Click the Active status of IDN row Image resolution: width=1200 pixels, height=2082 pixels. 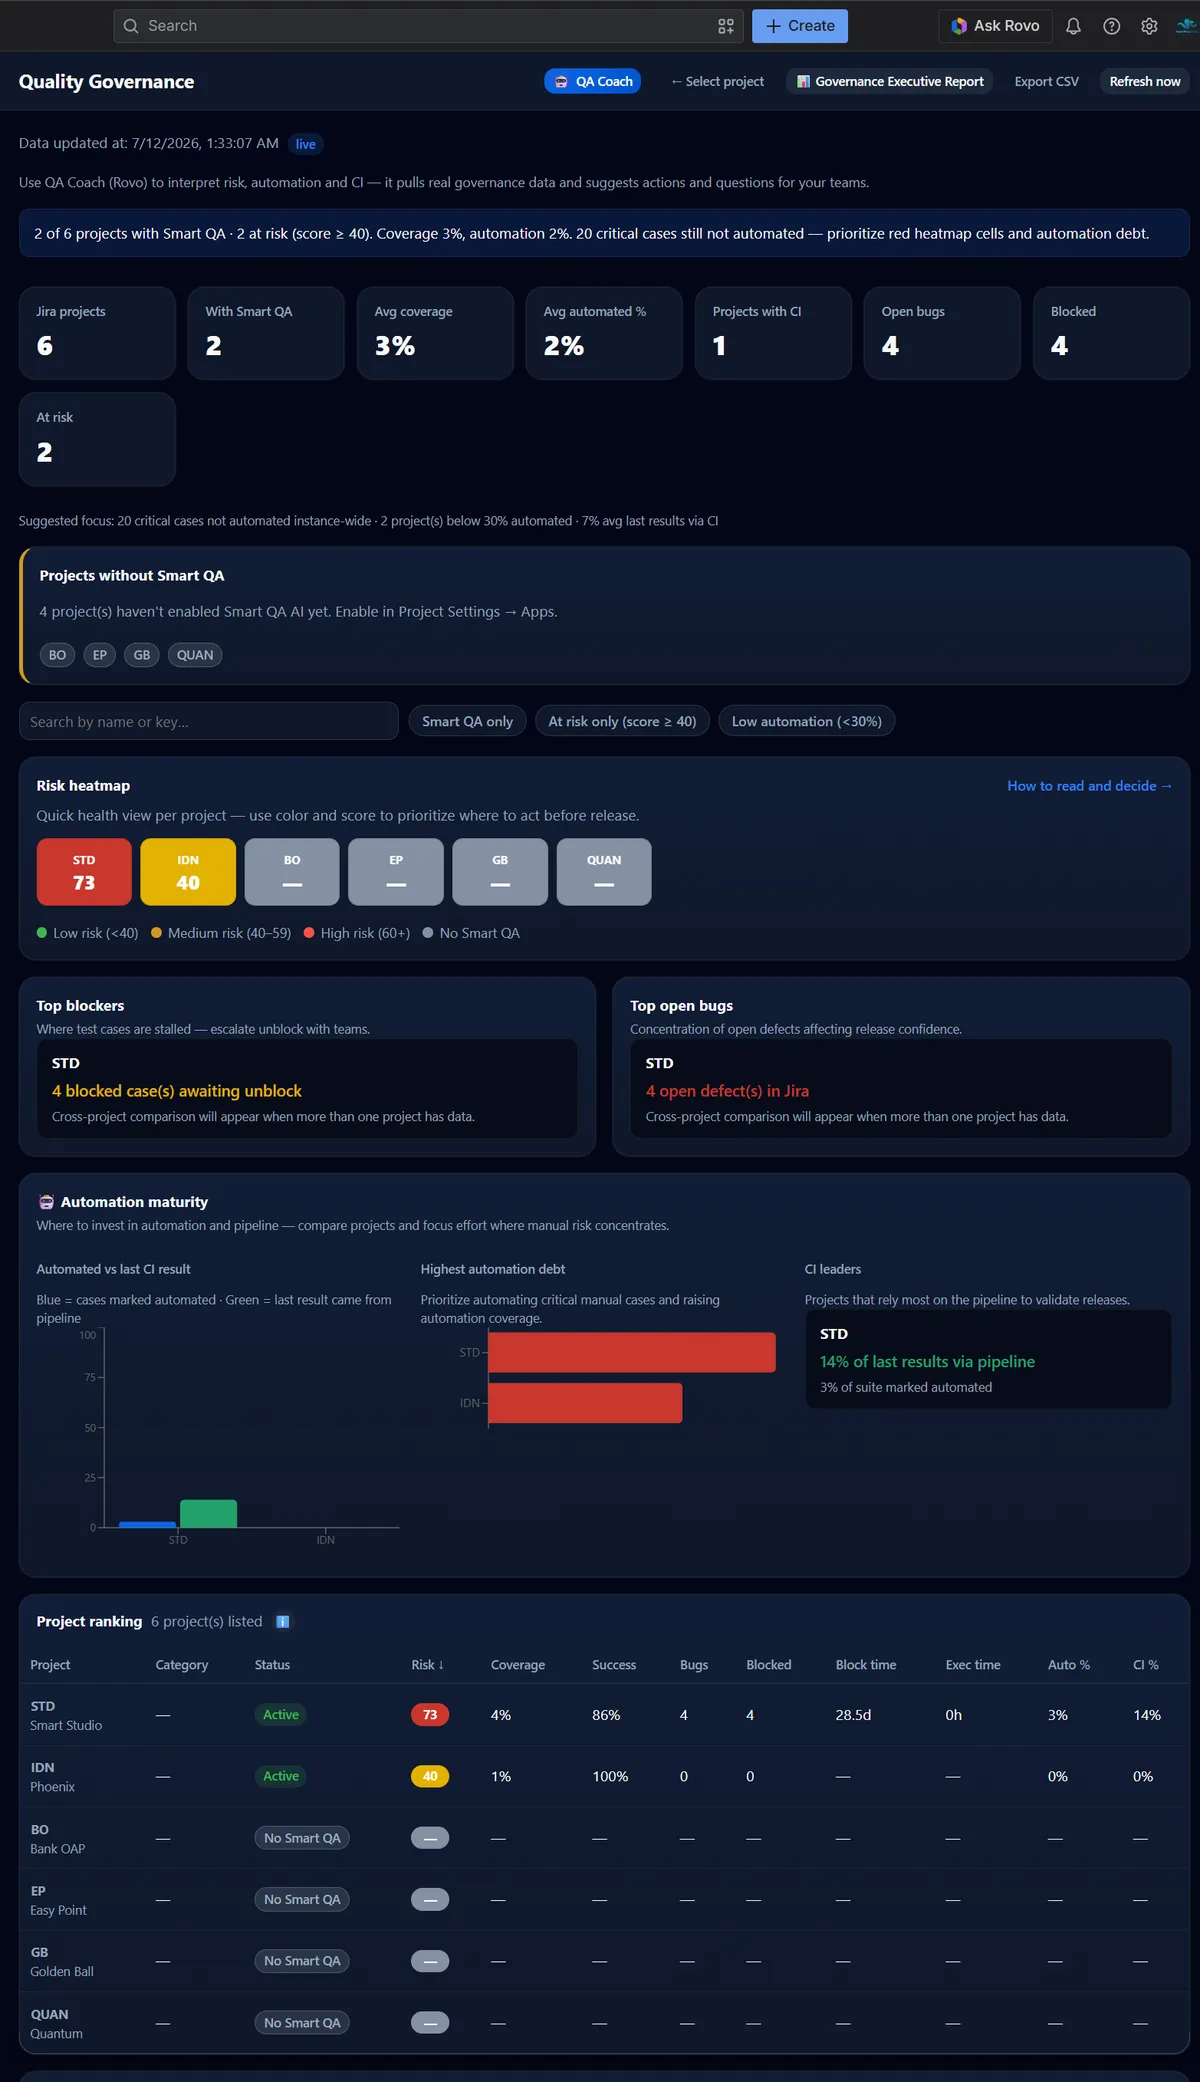[281, 1777]
